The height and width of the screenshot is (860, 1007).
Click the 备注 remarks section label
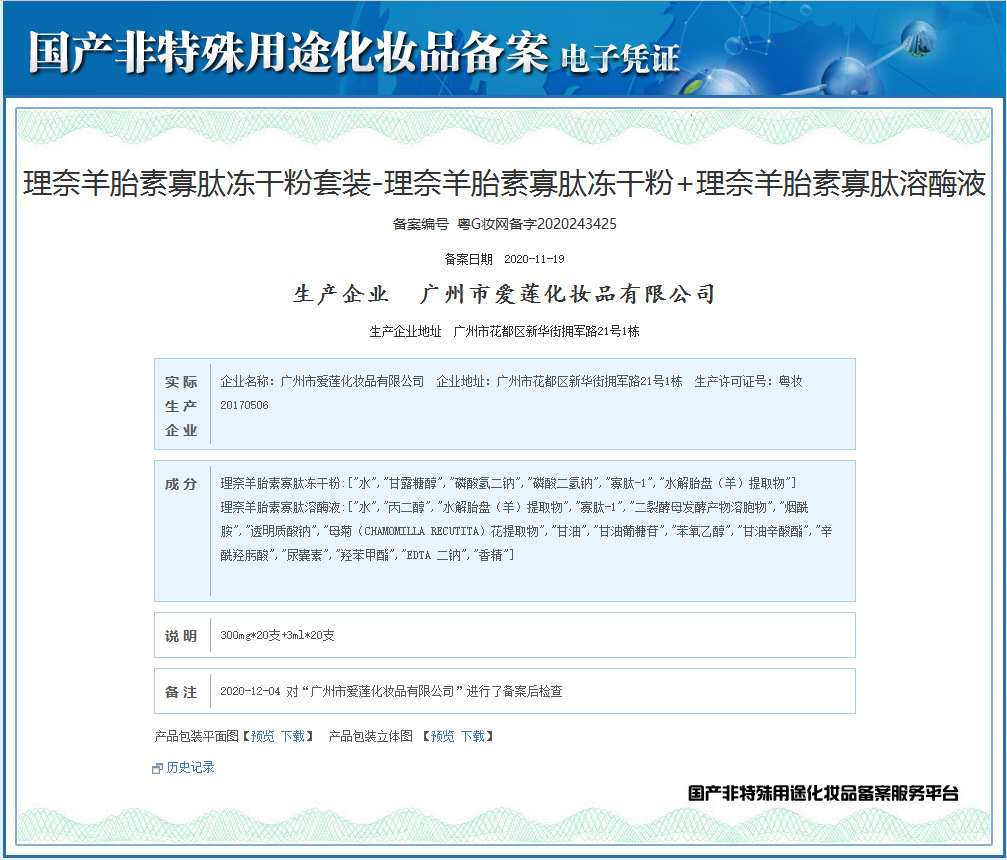coord(181,692)
